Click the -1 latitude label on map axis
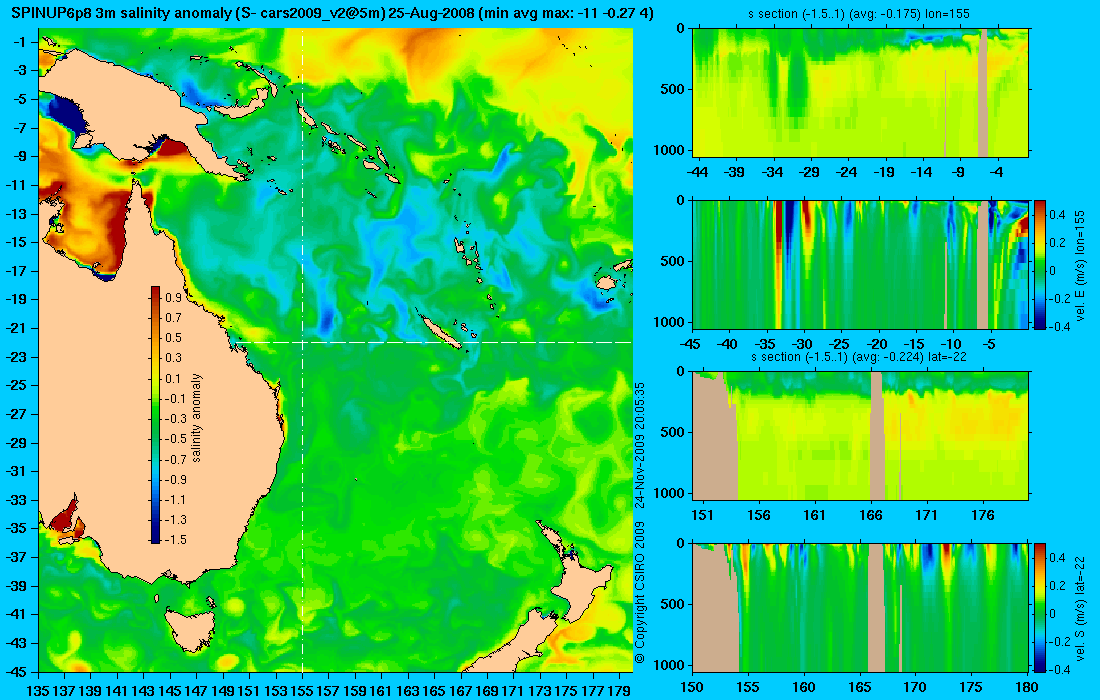Image resolution: width=1100 pixels, height=700 pixels. pyautogui.click(x=21, y=42)
